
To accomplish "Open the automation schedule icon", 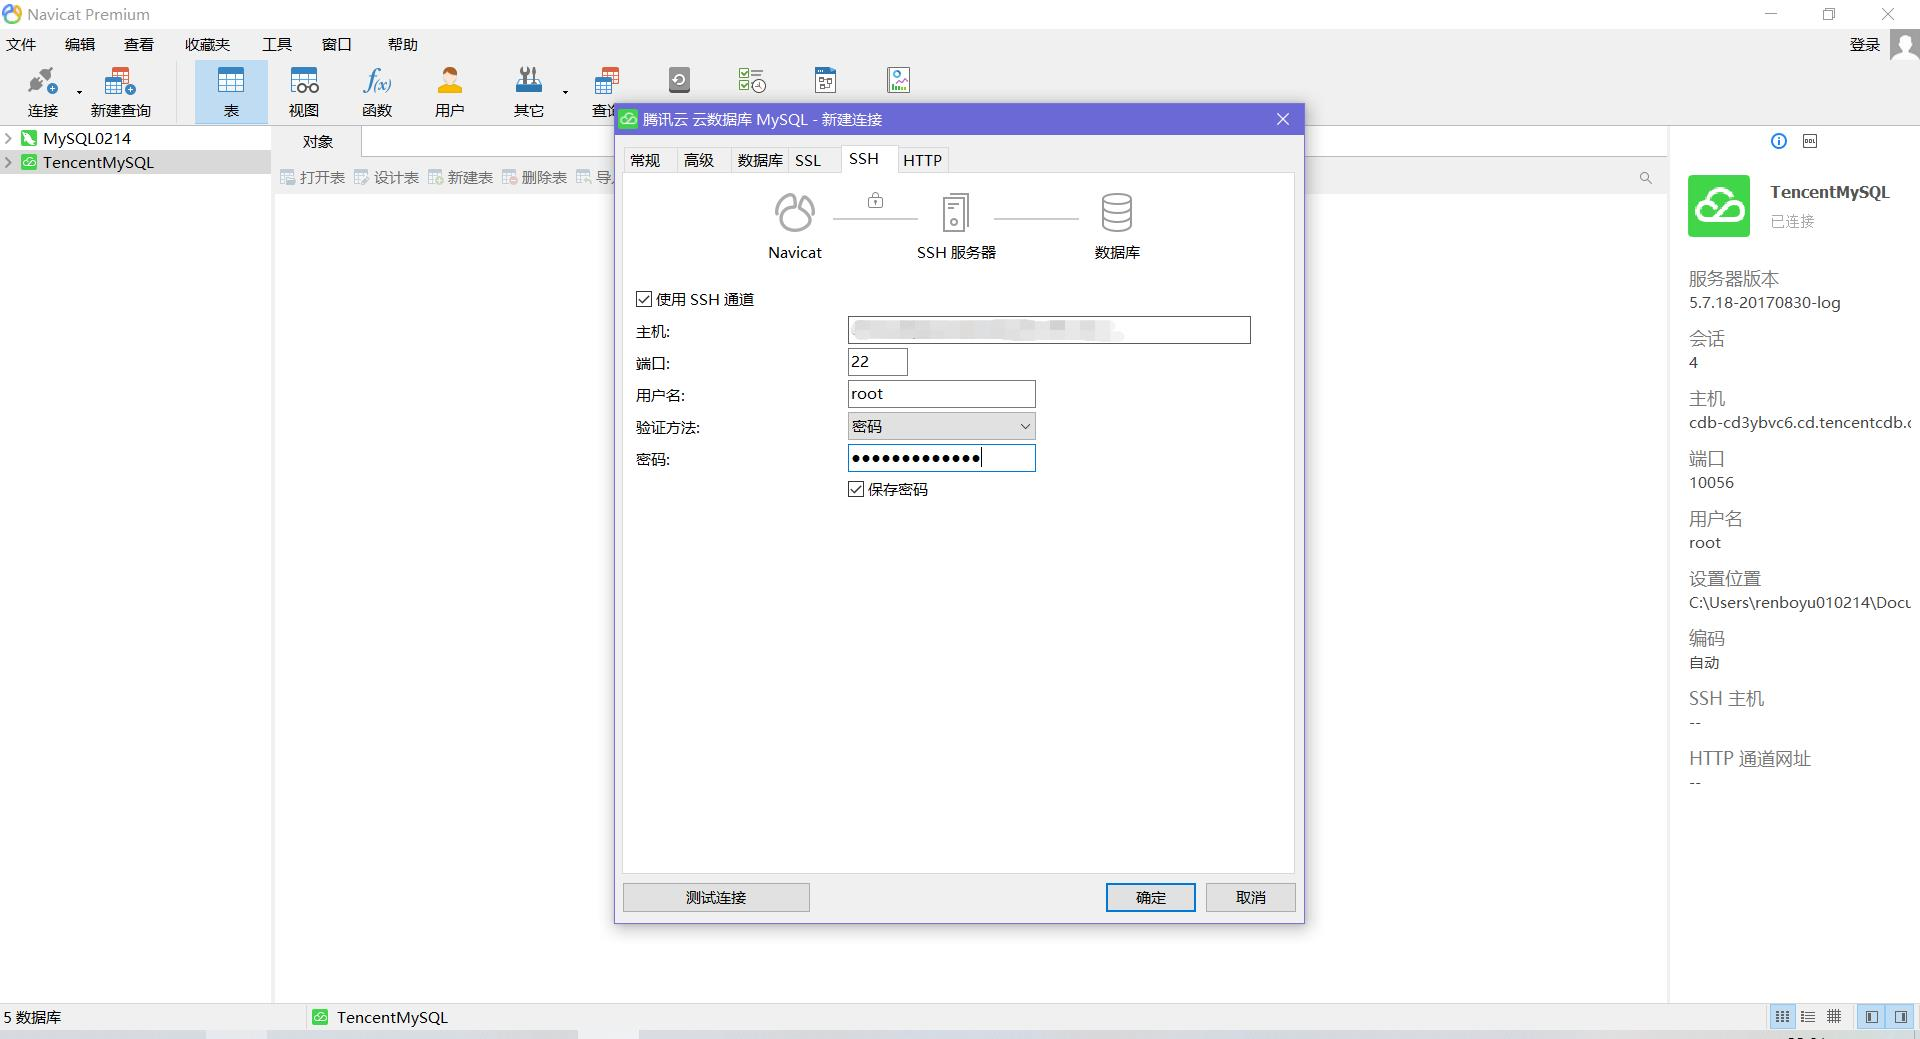I will click(x=752, y=80).
